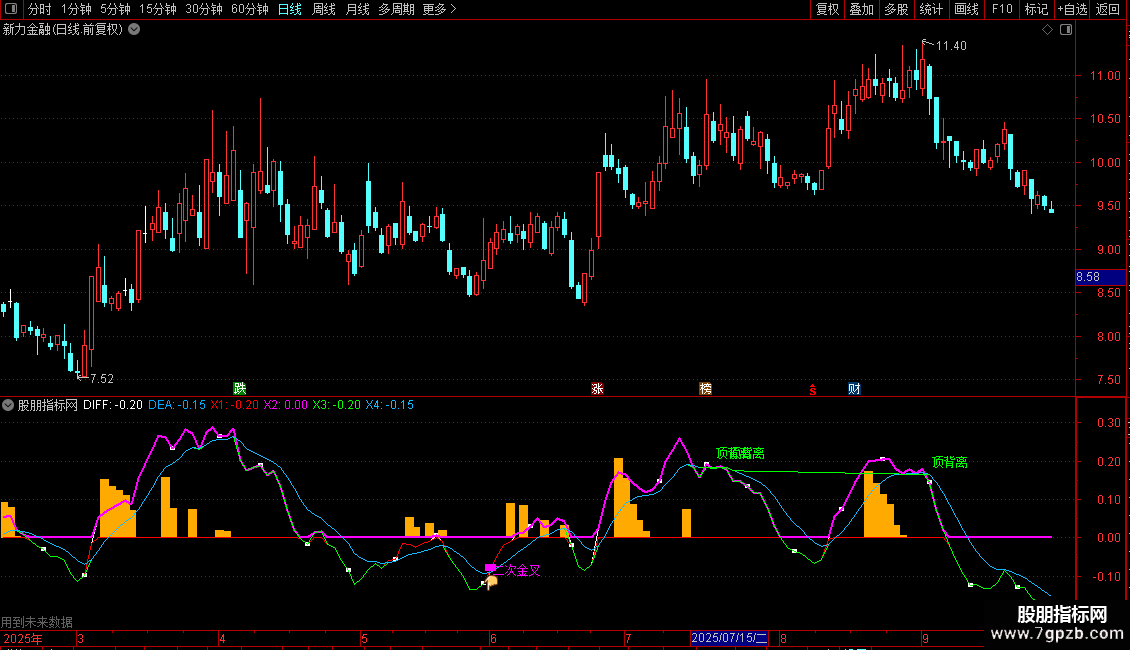Screen dimensions: 1130x650
Task: Click the X3: -0.20 value label
Action: [x=337, y=405]
